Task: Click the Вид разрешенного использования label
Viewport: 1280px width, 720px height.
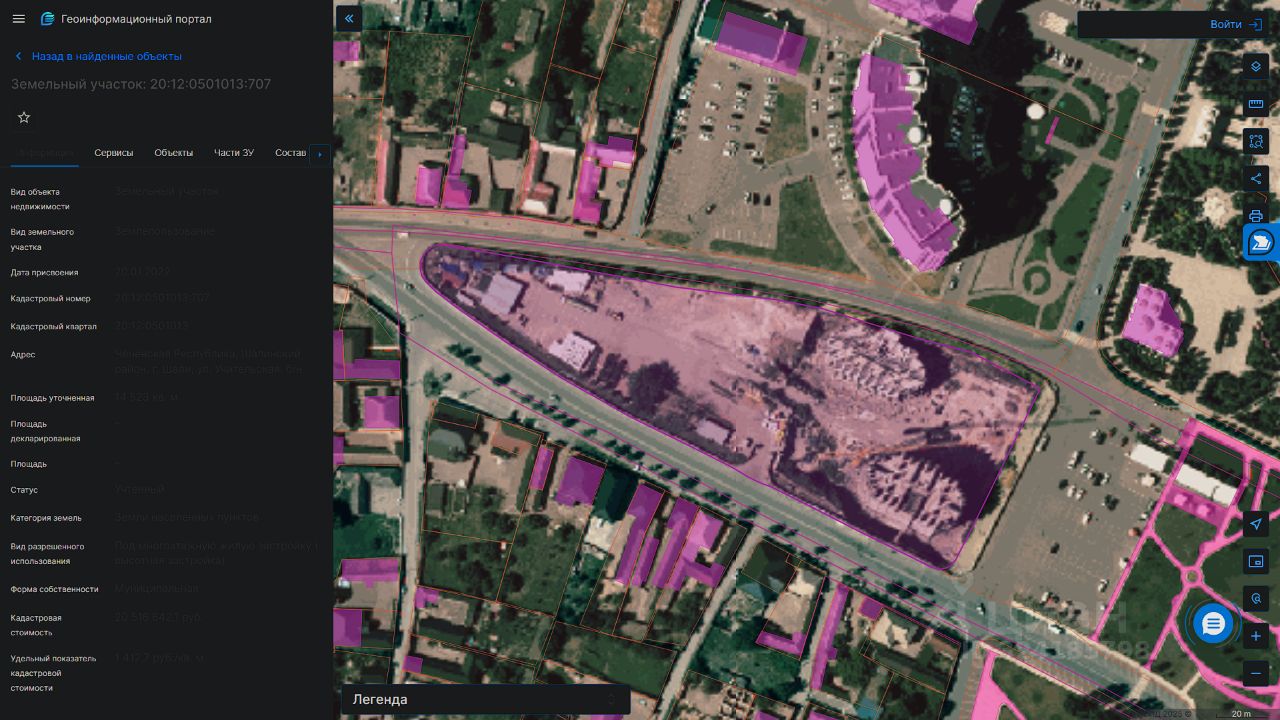Action: [48, 554]
